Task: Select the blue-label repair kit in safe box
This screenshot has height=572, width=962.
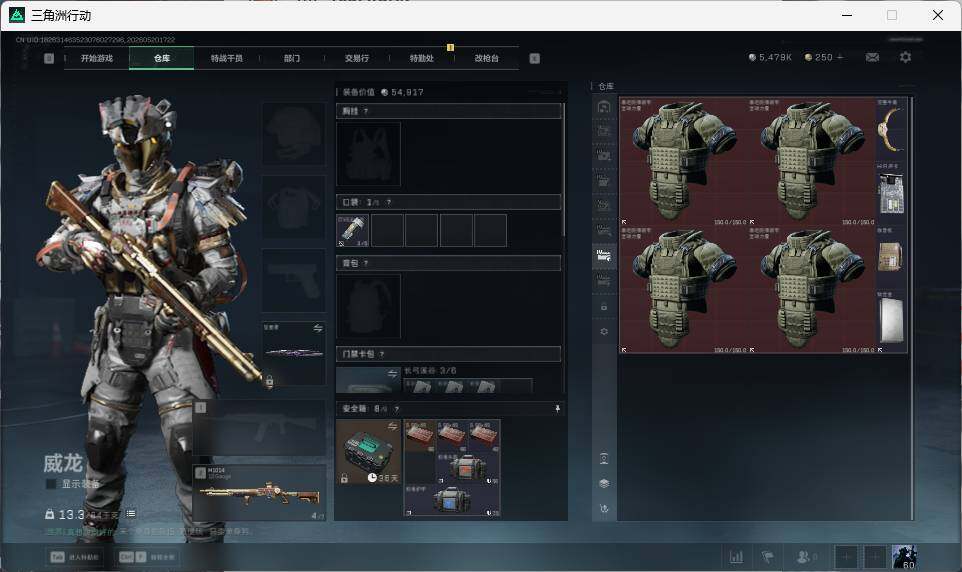Action: [x=452, y=501]
